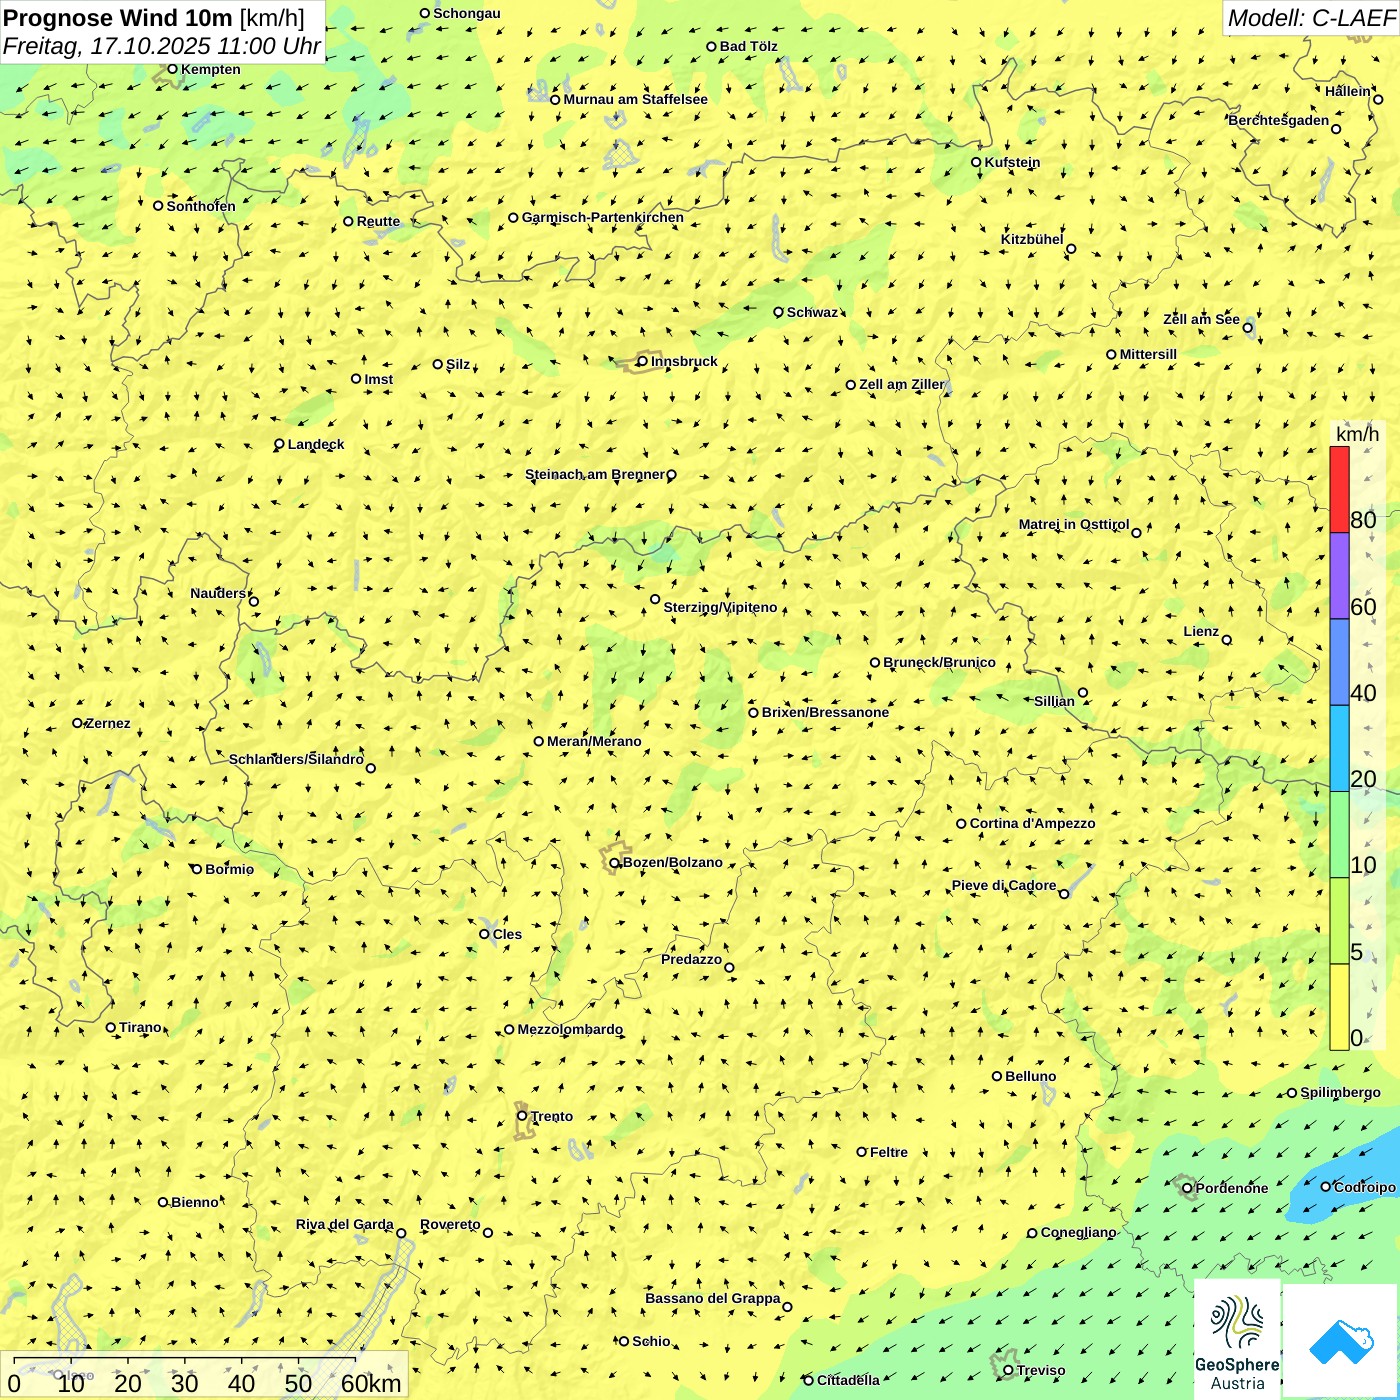Click the red 80 km/h legend swatch
Screen dimensions: 1400x1400
pyautogui.click(x=1339, y=490)
